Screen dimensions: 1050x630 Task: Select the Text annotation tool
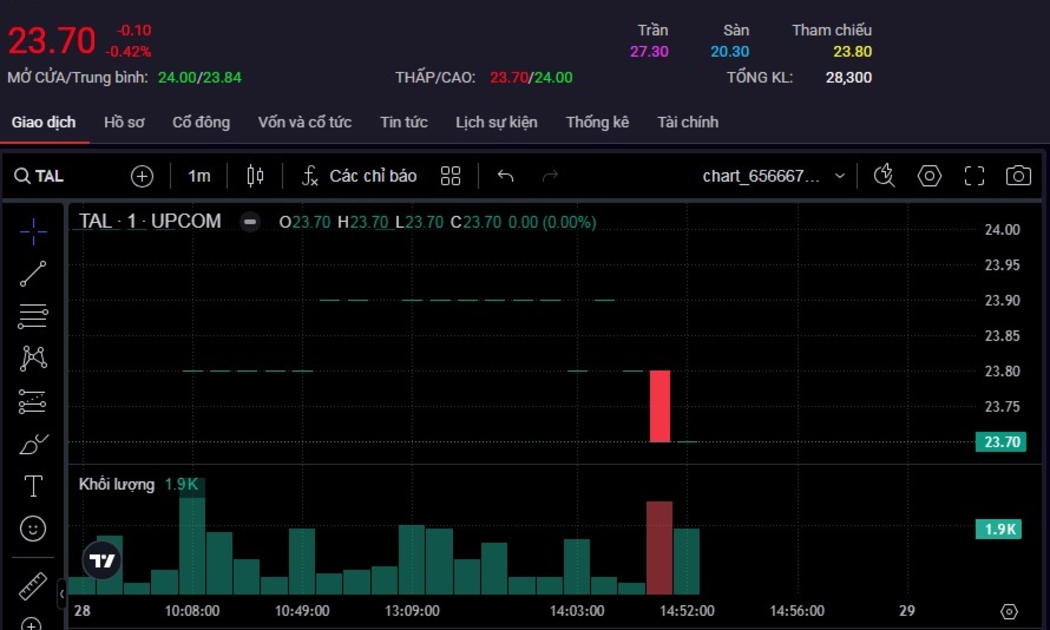(x=33, y=486)
